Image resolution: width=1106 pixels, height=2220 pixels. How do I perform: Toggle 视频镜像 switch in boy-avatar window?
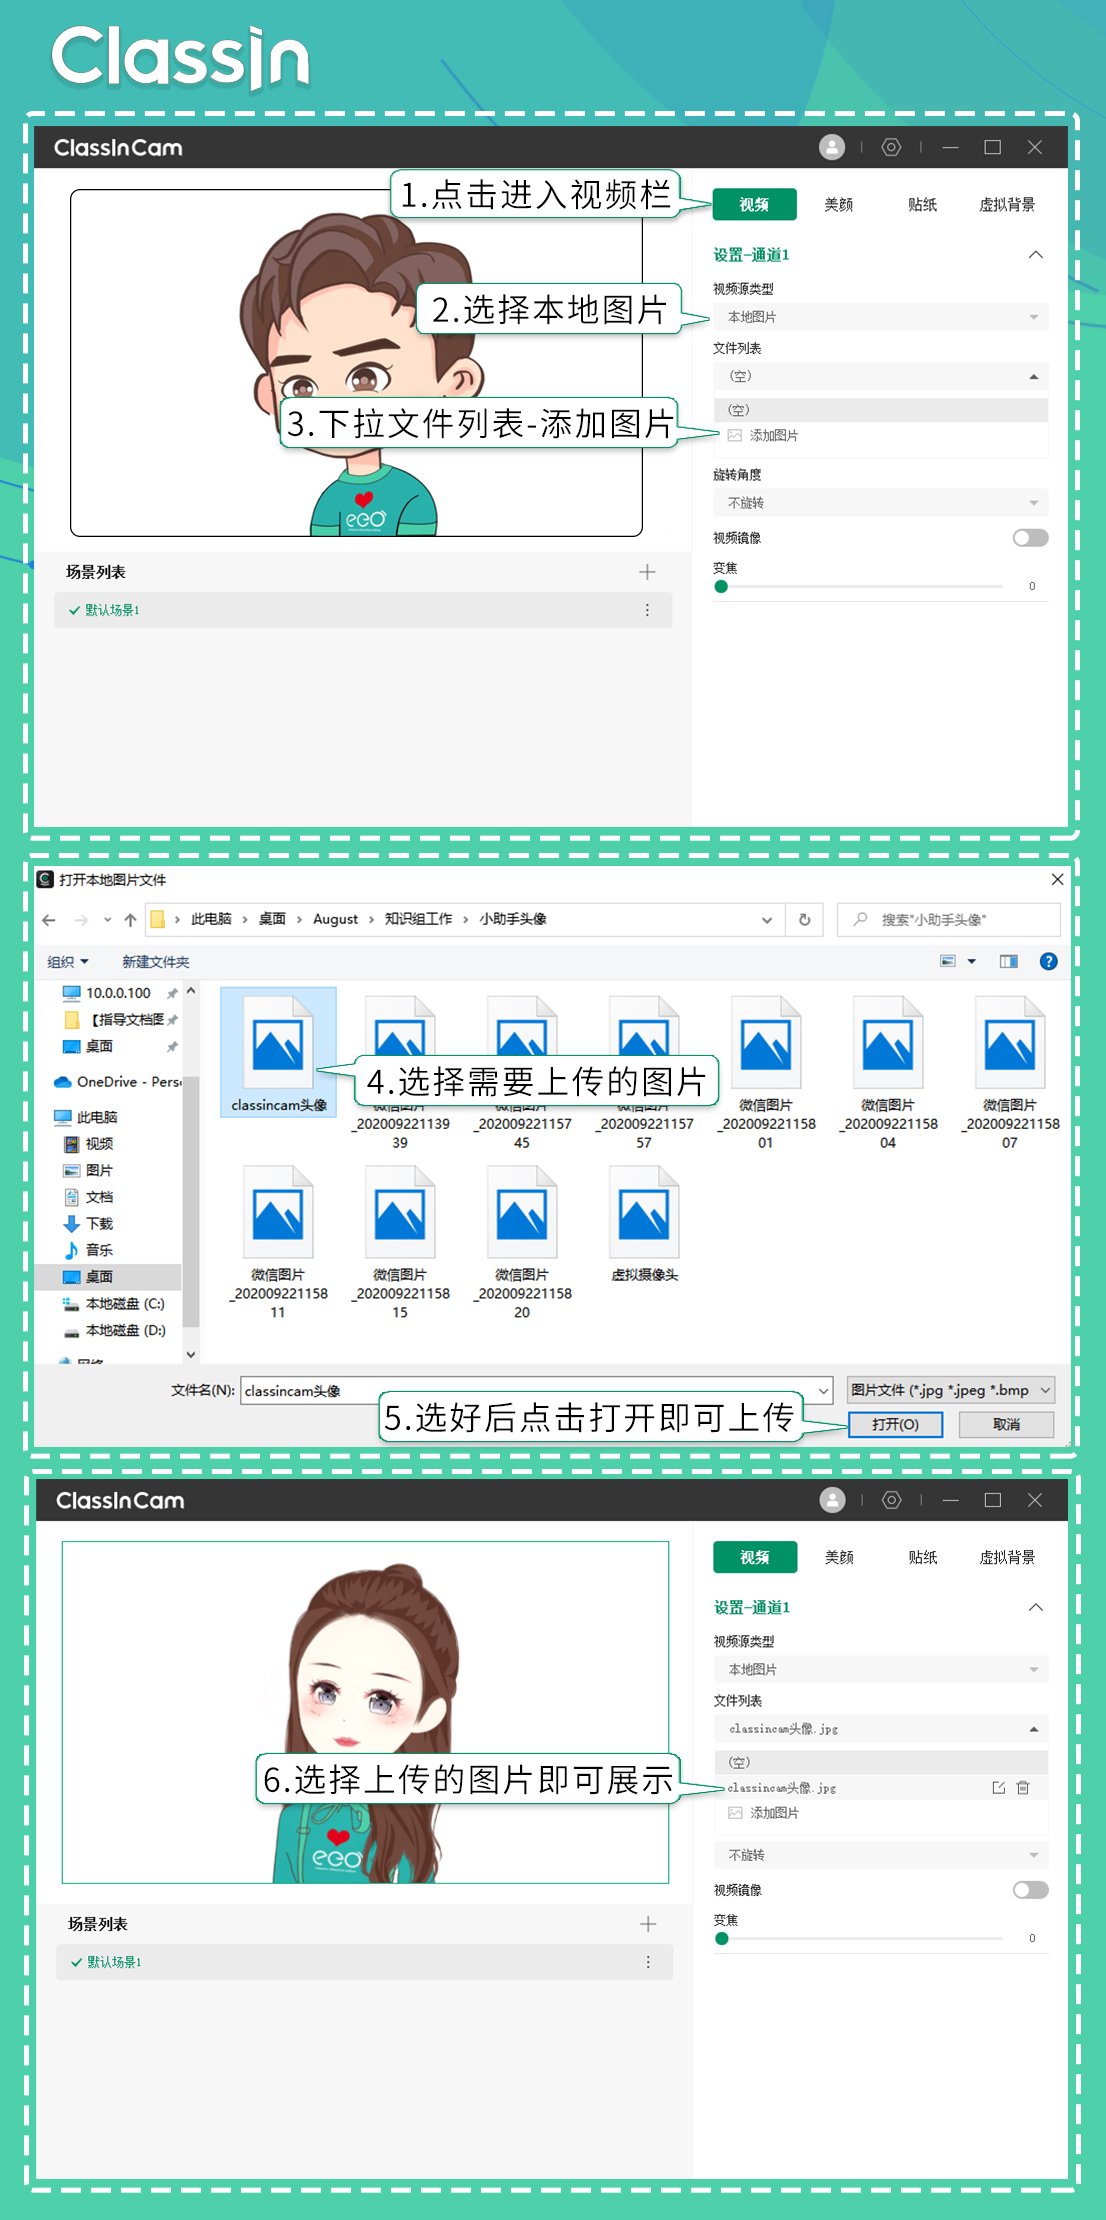pyautogui.click(x=1030, y=538)
